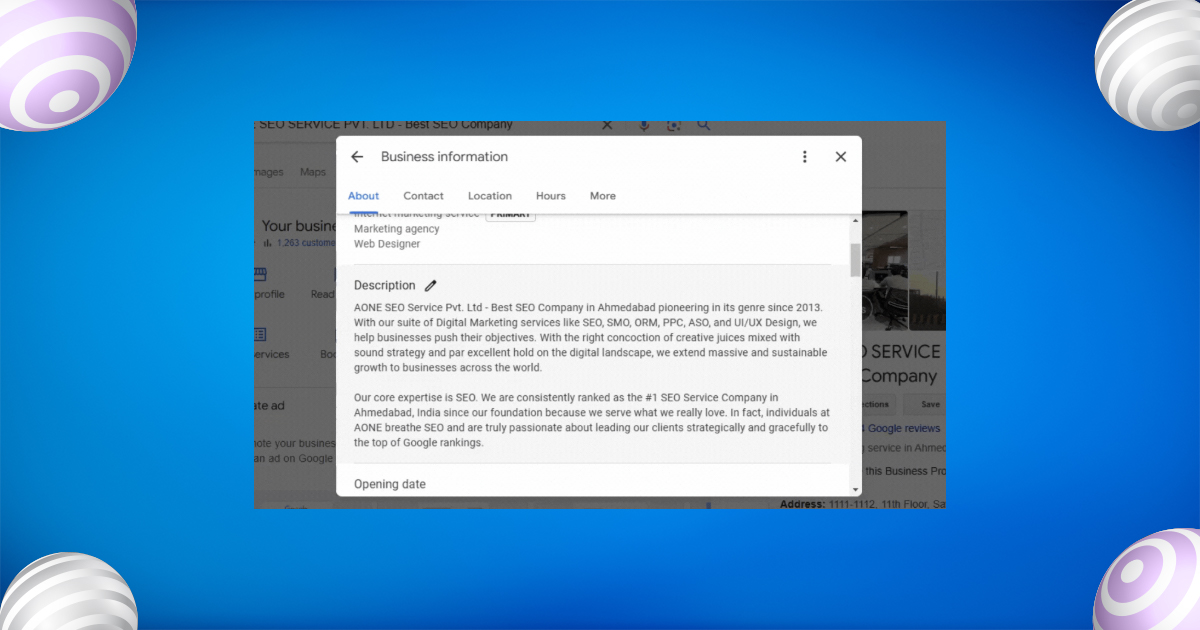
Task: Close the Business information dialog
Action: click(x=840, y=157)
